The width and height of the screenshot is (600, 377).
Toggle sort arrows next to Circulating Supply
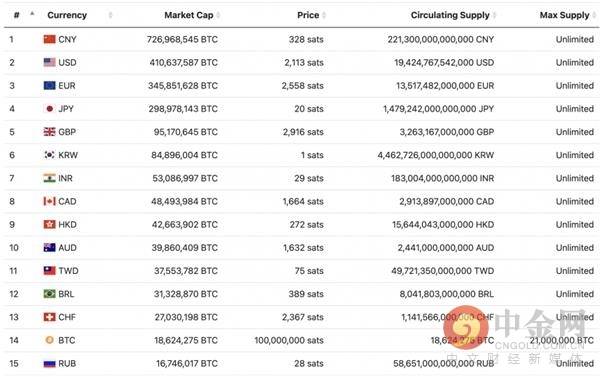click(x=494, y=15)
